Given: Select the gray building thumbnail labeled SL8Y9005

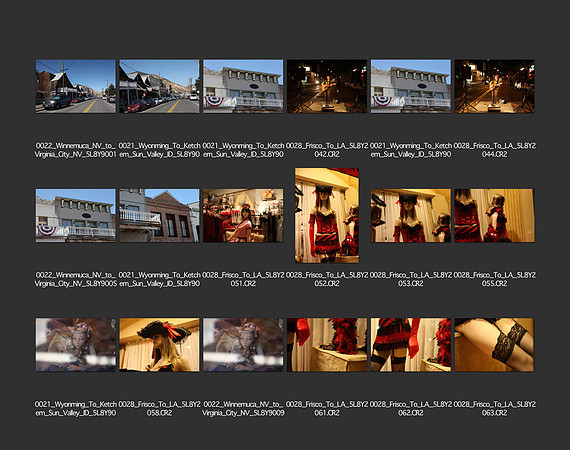Looking at the screenshot, I should [x=76, y=216].
